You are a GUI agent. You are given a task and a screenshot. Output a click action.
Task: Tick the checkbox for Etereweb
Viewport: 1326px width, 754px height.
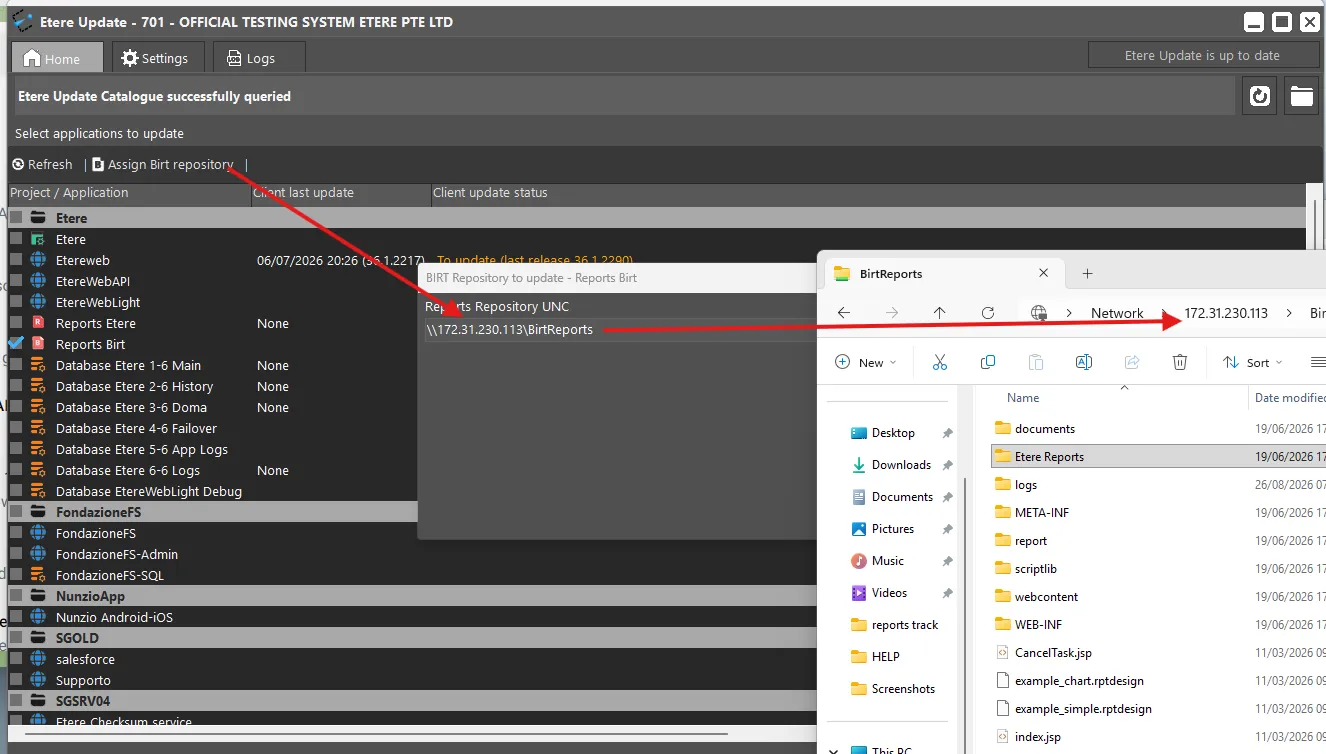16,260
